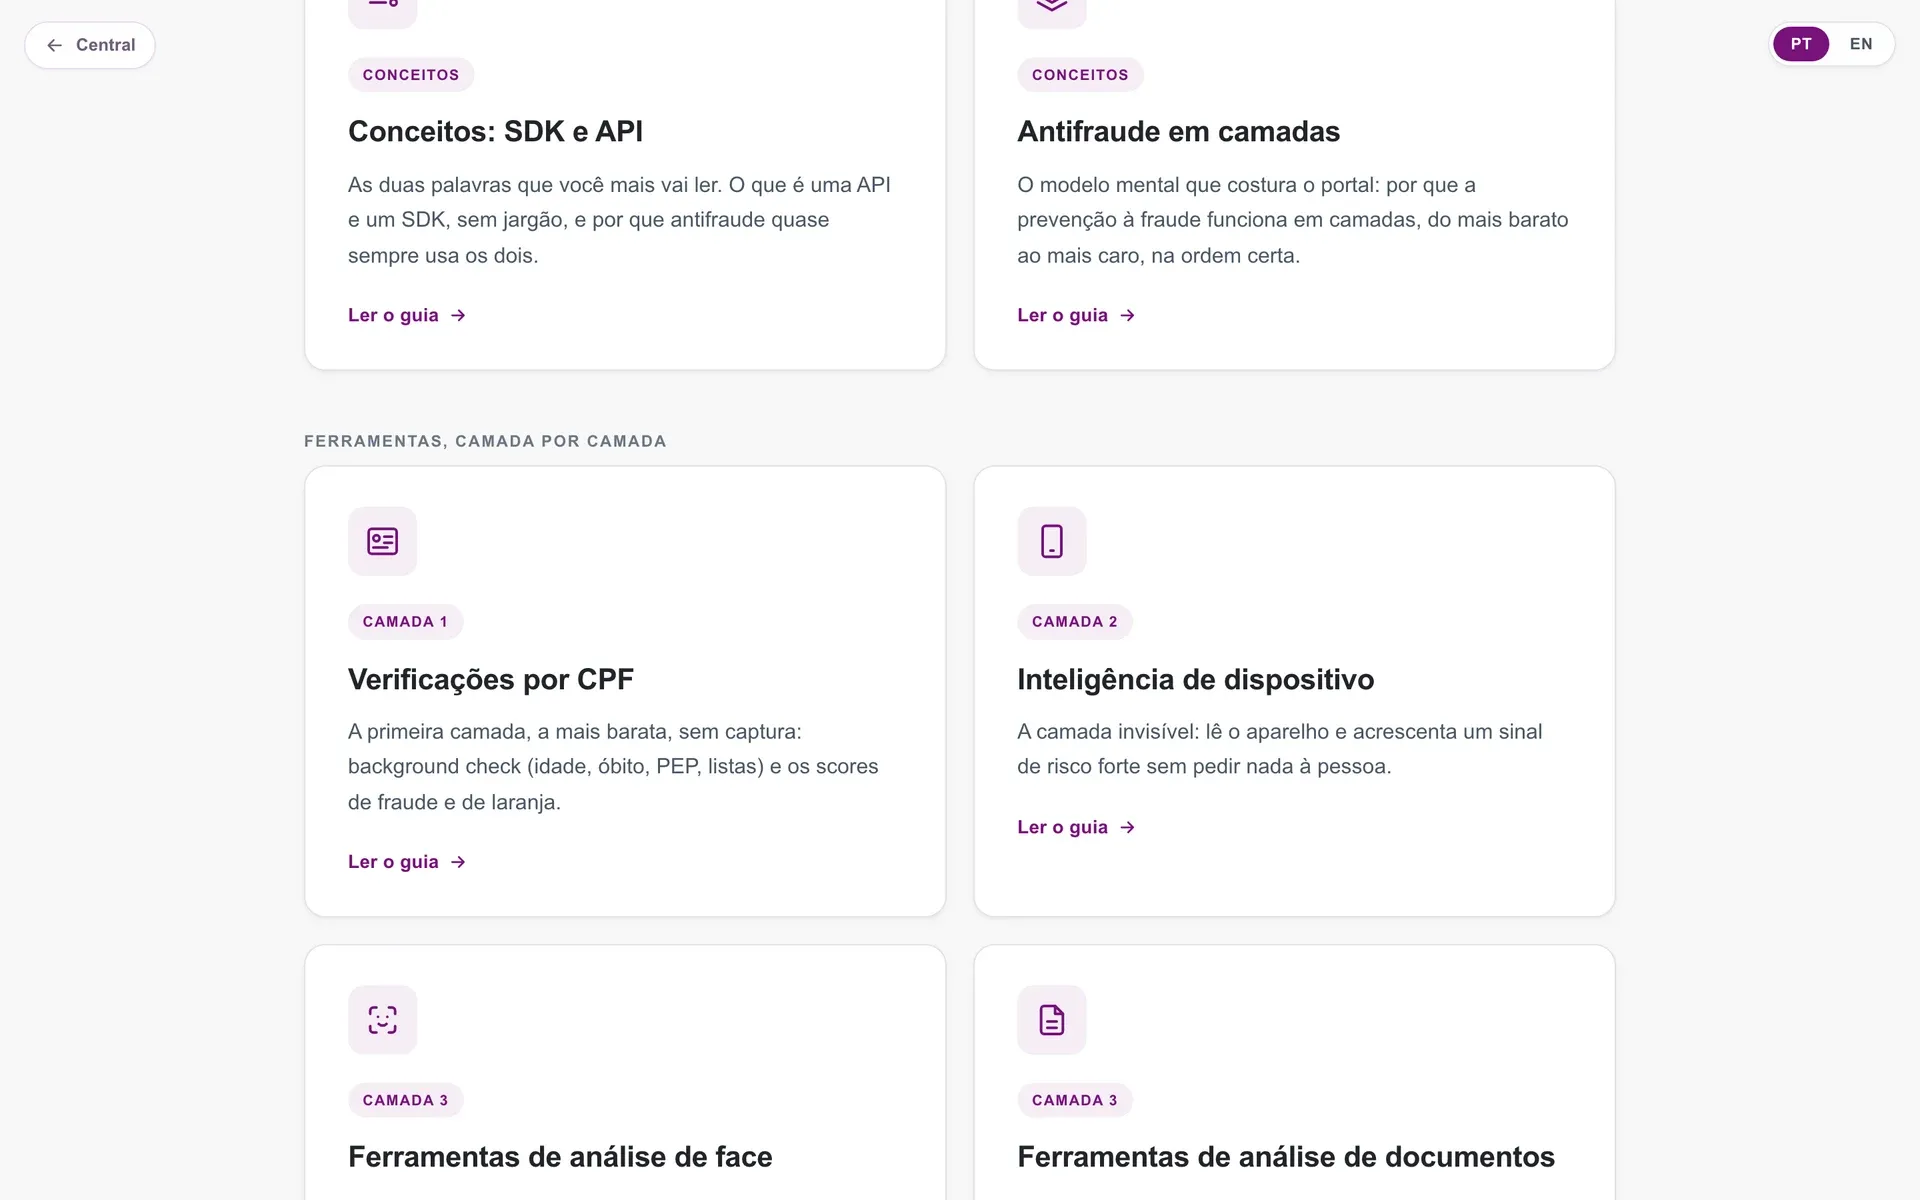Click the arrow after Ler o guia on the Antifraude card
1920x1200 pixels.
point(1127,315)
